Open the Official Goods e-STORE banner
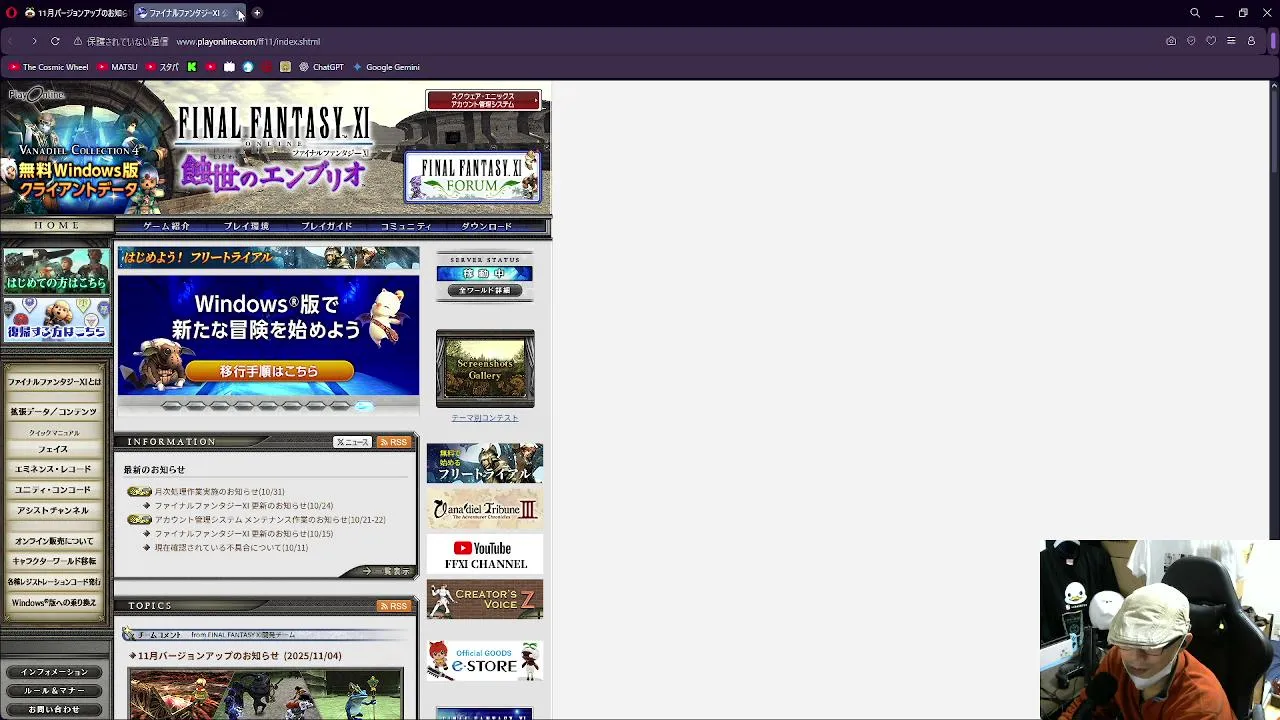 pyautogui.click(x=485, y=661)
